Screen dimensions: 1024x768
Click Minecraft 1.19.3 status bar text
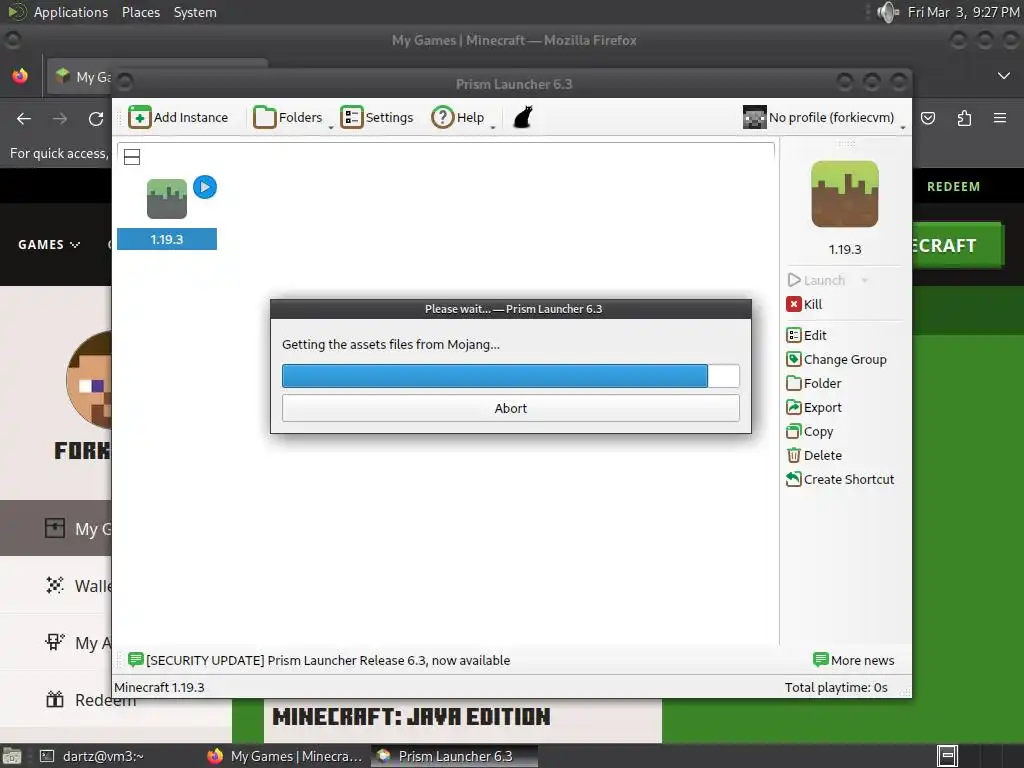point(159,687)
